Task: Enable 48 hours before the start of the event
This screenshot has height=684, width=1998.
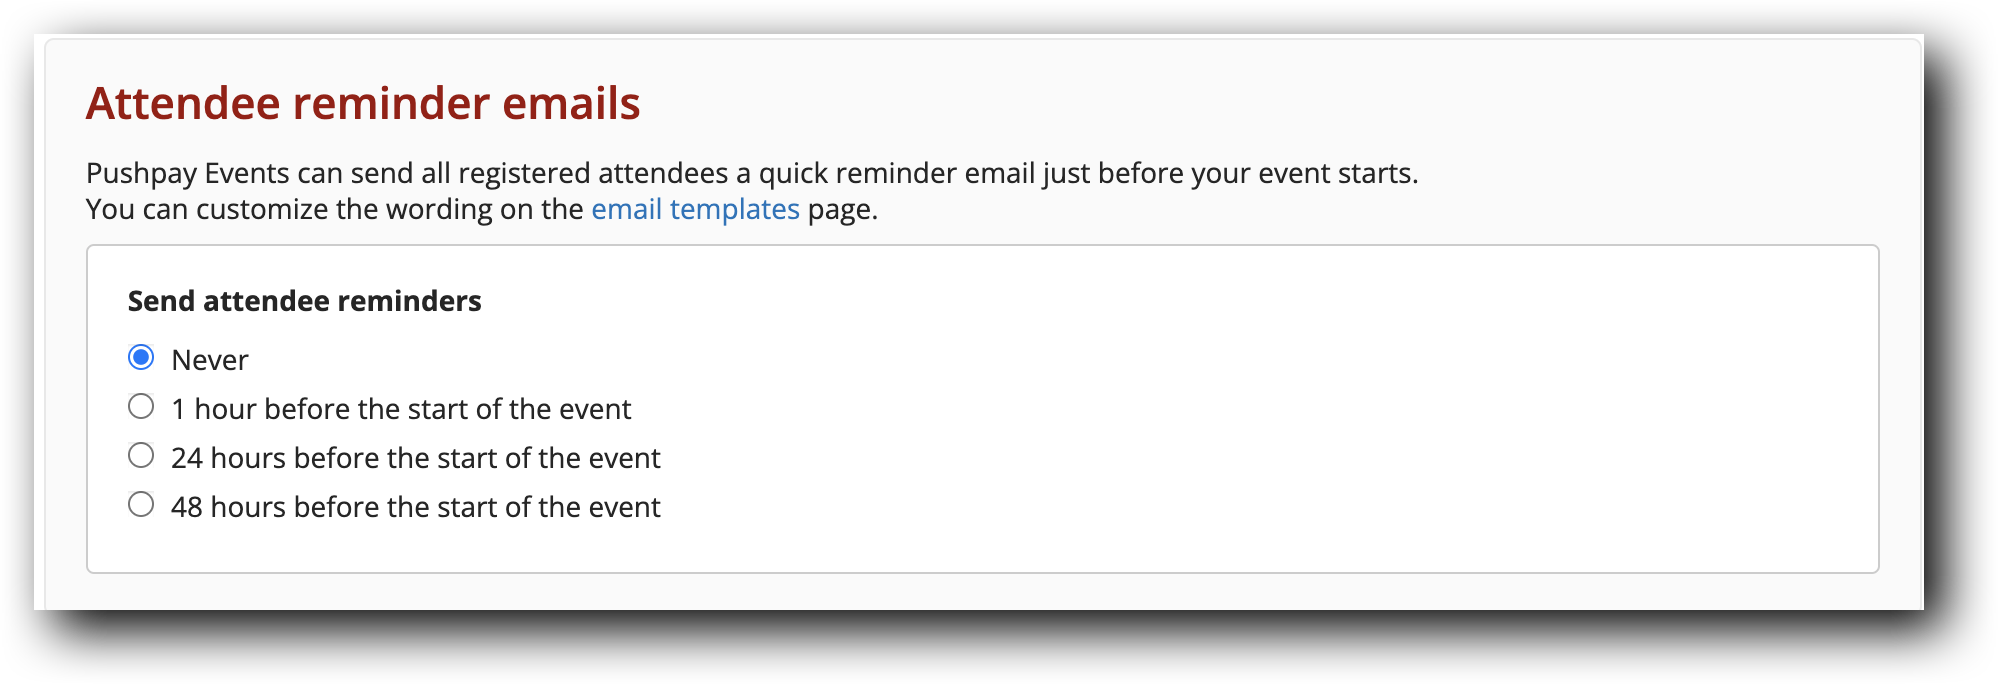Action: pos(141,506)
